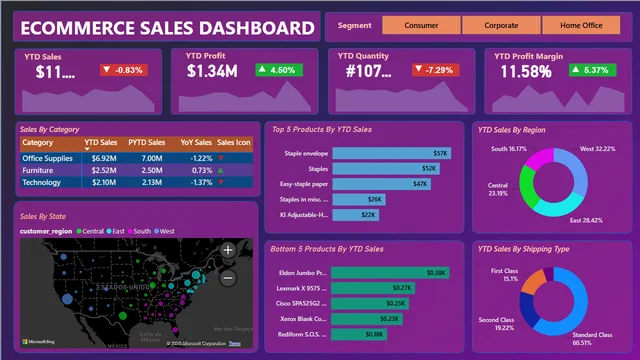The width and height of the screenshot is (640, 360).
Task: Select the Staples in misc. $26K bar
Action: pos(359,200)
